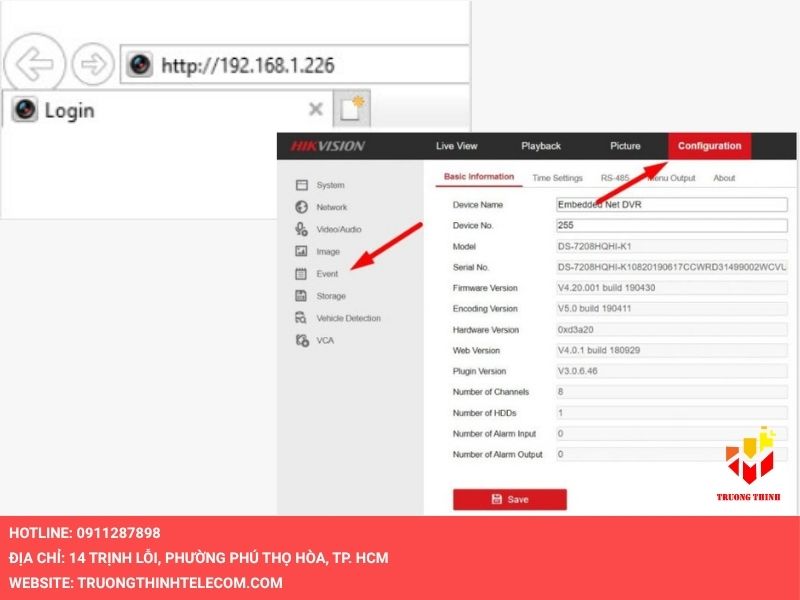Click Number of Channels value 8
The width and height of the screenshot is (800, 600).
pyautogui.click(x=671, y=392)
